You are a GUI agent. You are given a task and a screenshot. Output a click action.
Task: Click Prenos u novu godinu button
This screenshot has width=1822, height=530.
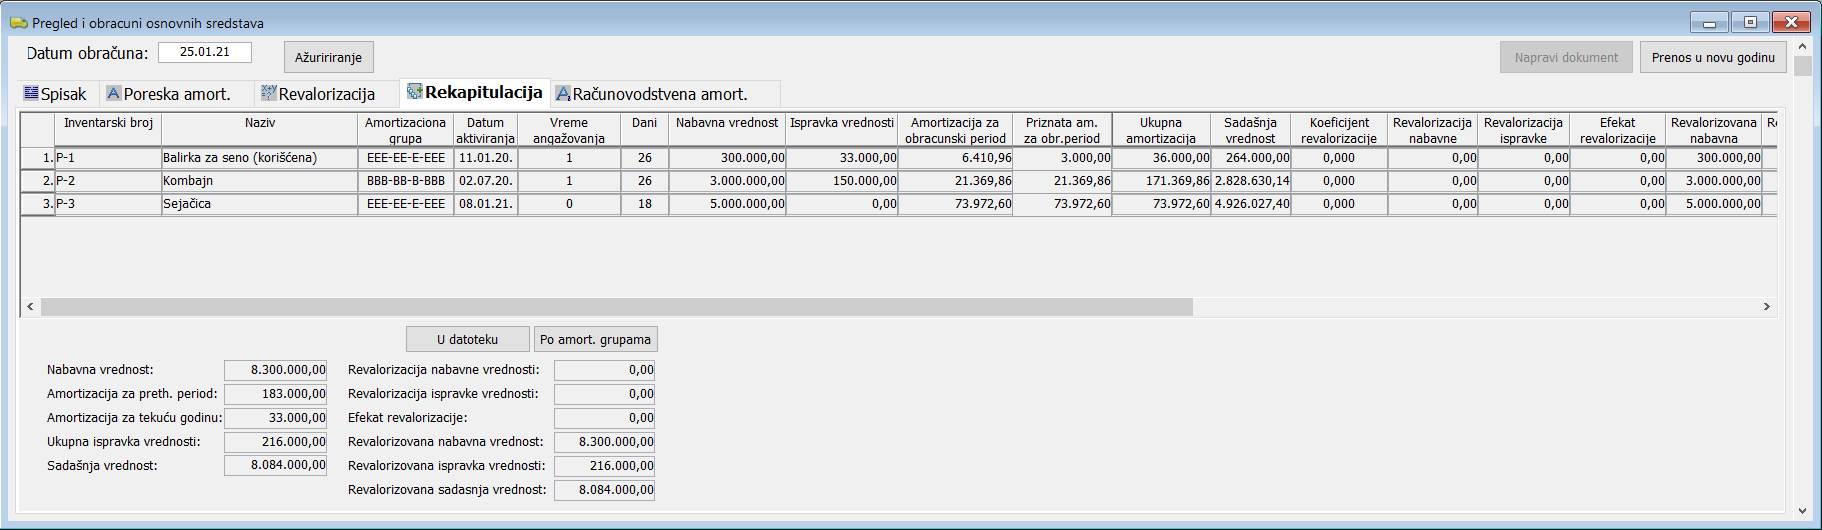[x=1713, y=57]
